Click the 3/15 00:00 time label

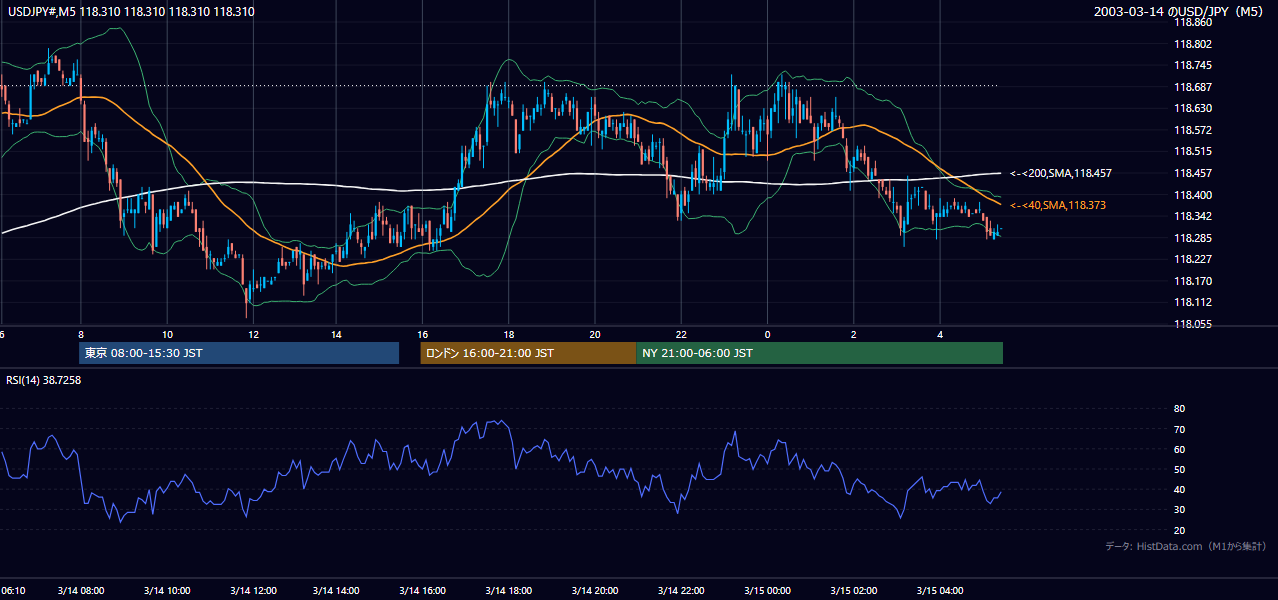[x=768, y=591]
